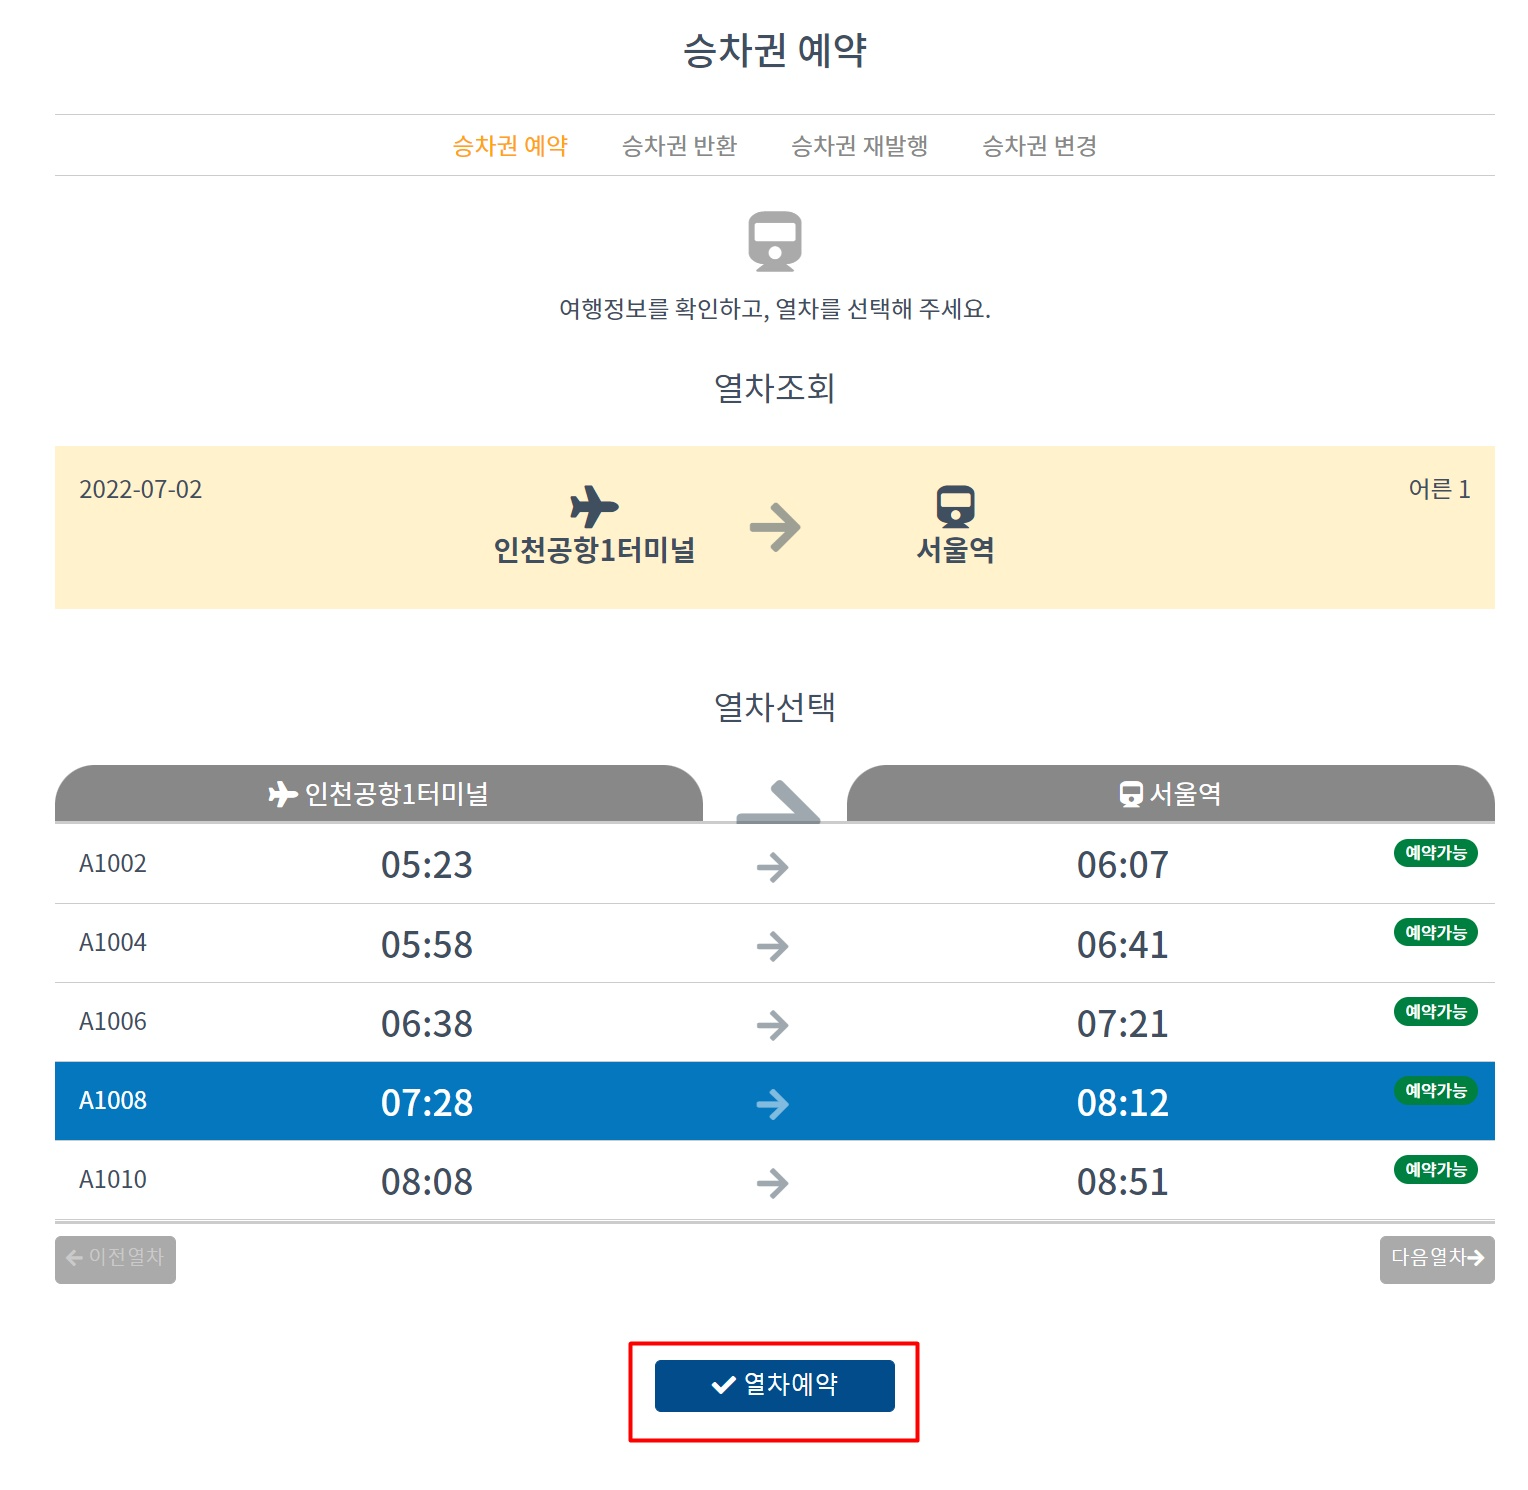Screen dimensions: 1528x1490
Task: Click the yellow travel info banner showing 2022-07-02
Action: pyautogui.click(x=764, y=525)
